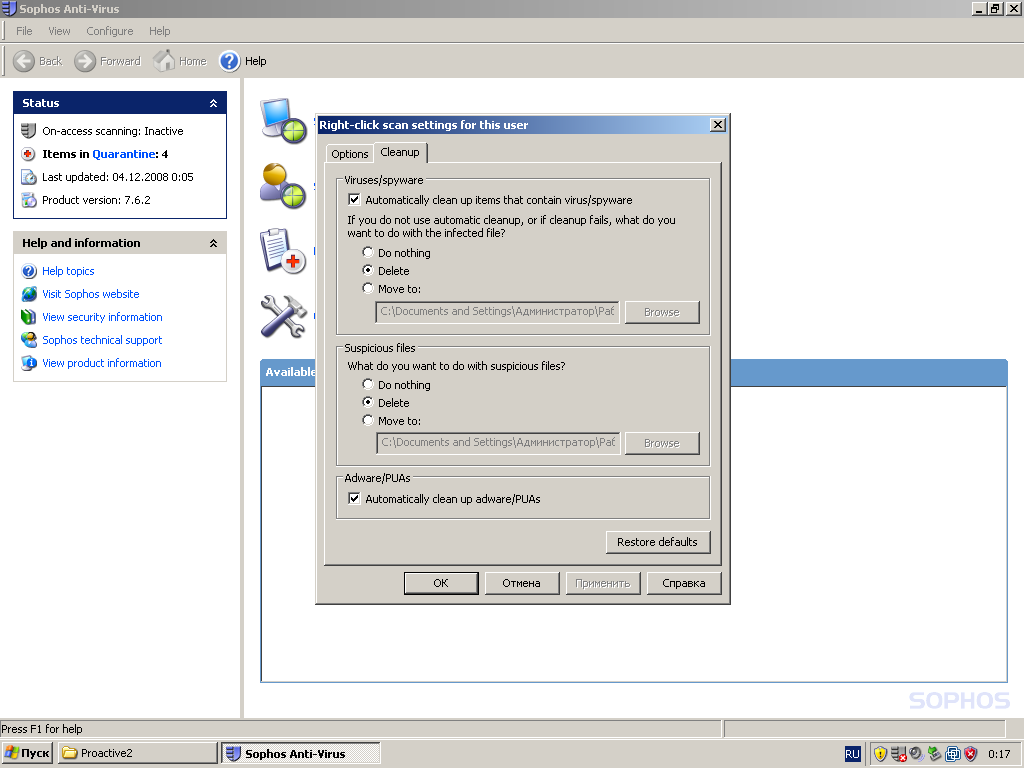Click the RU language indicator in tray
The height and width of the screenshot is (768, 1024).
[852, 754]
